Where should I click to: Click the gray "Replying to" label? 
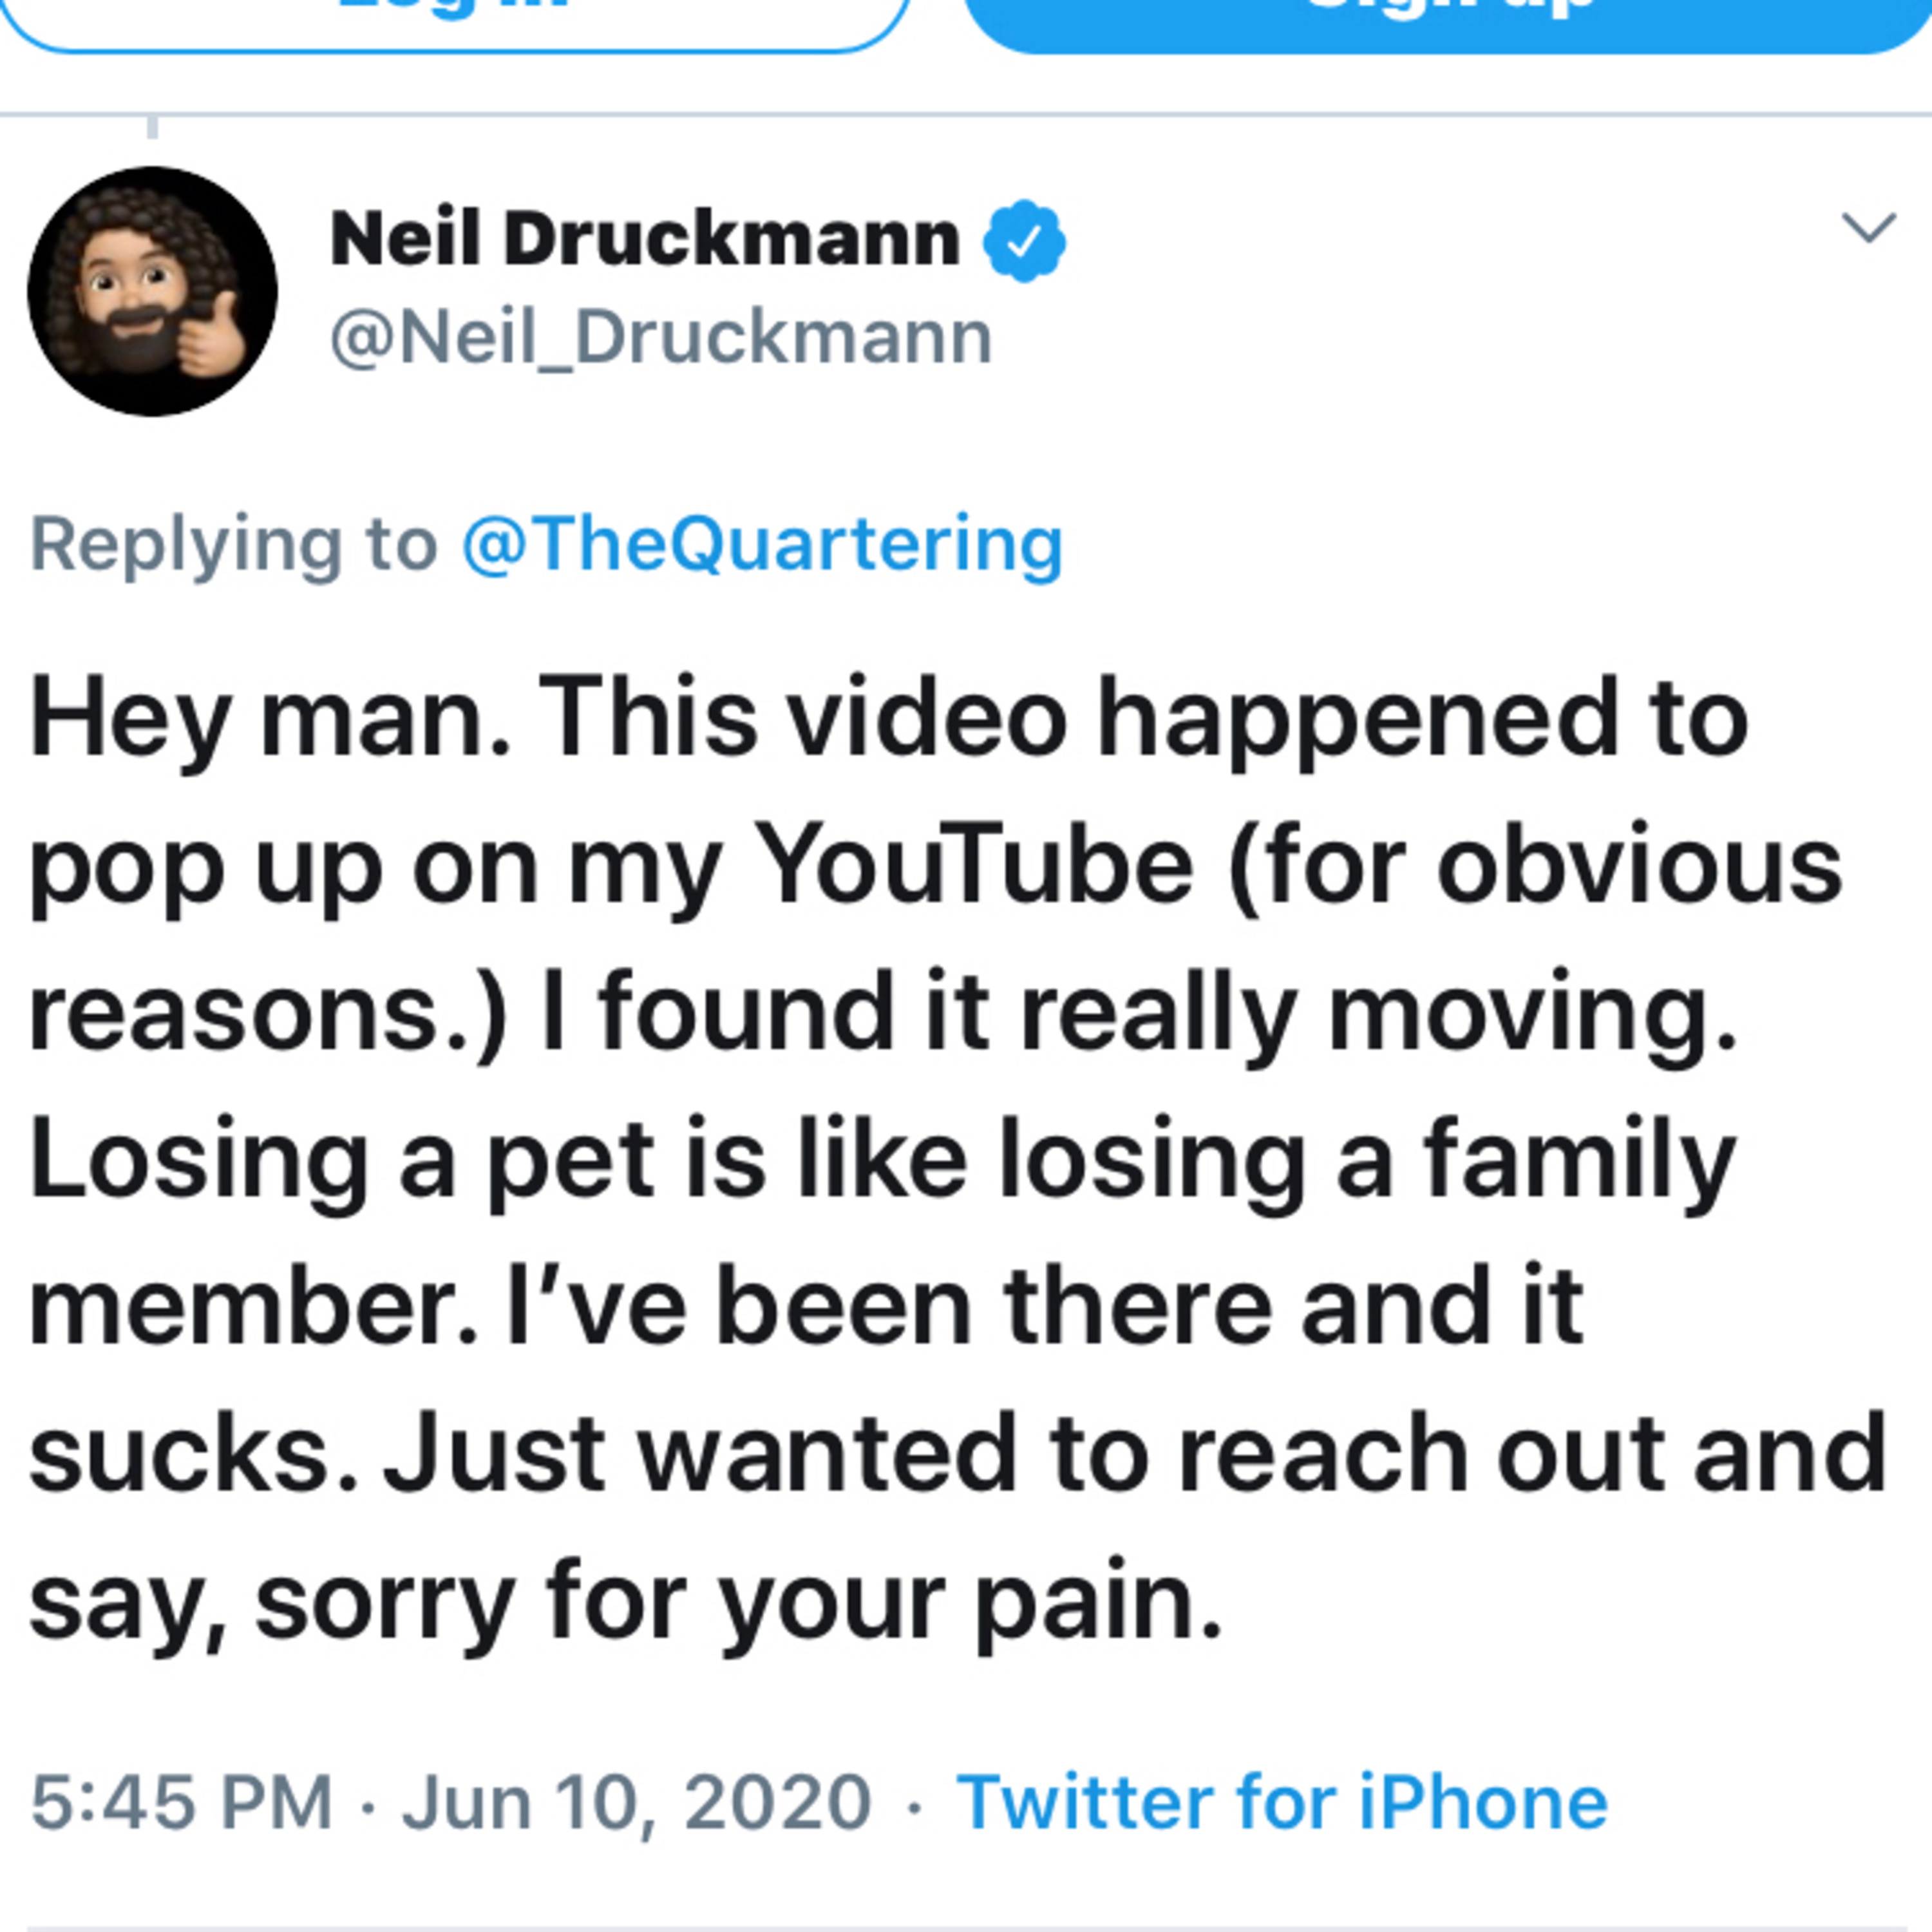coord(234,545)
